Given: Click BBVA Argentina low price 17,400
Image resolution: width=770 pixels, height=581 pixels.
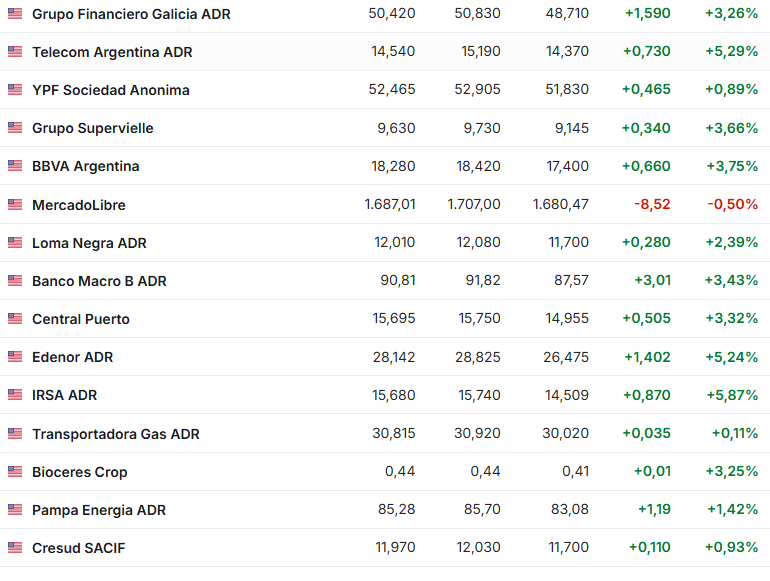Looking at the screenshot, I should click(568, 166).
